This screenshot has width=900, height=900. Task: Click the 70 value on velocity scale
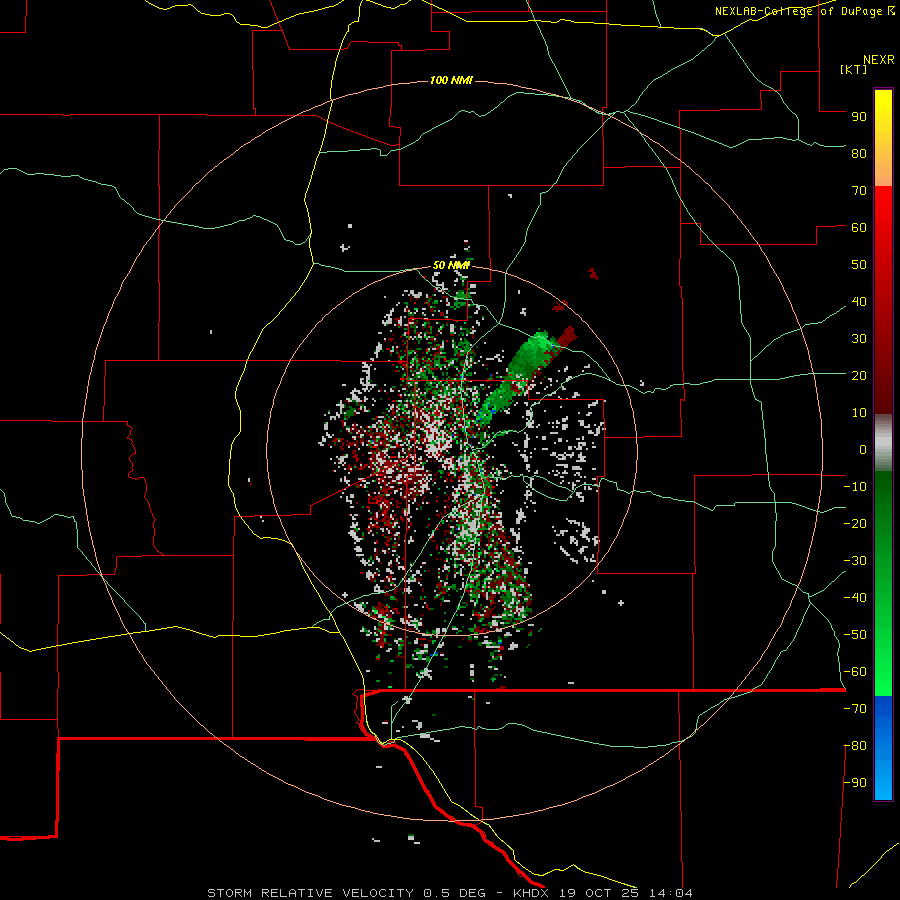(859, 191)
